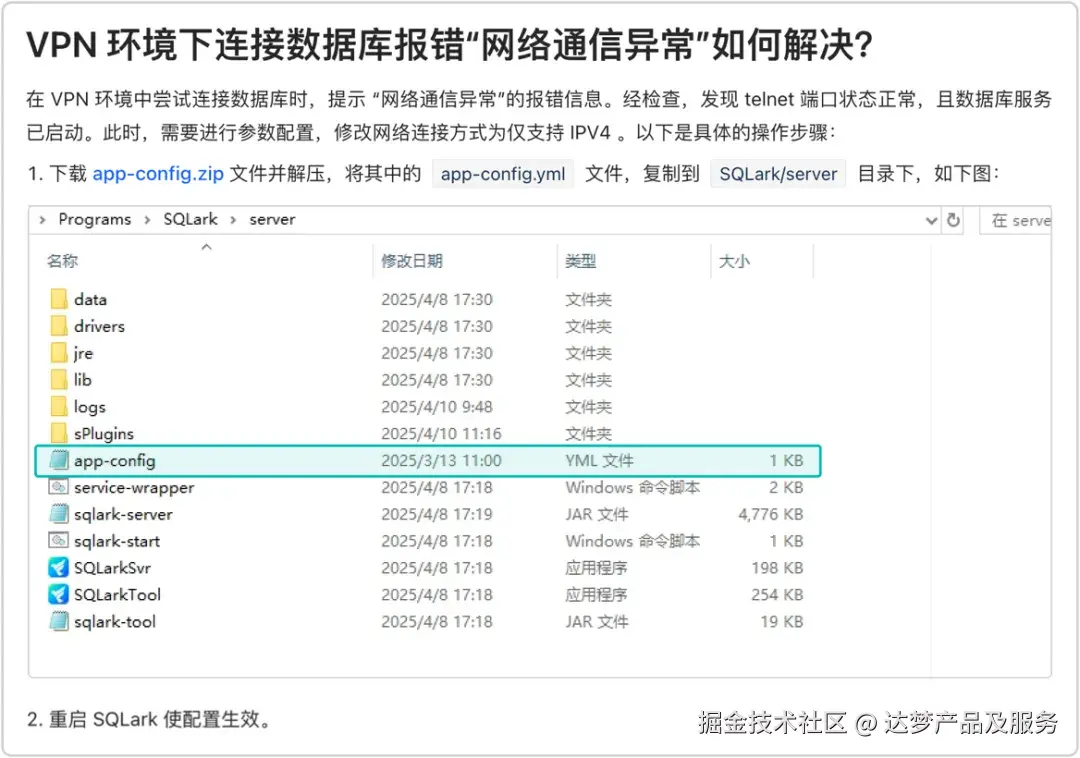Viewport: 1080px width, 758px height.
Task: Click the logs folder icon
Action: (x=59, y=406)
